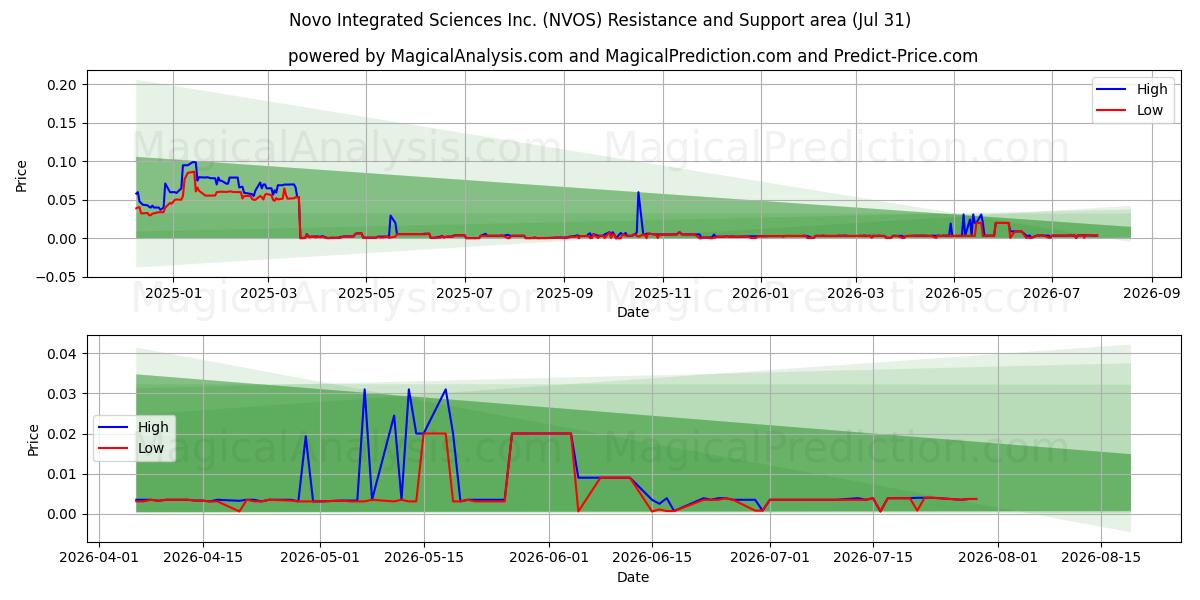
Task: Click the '2025-05' x-axis tick label
Action: click(x=365, y=294)
